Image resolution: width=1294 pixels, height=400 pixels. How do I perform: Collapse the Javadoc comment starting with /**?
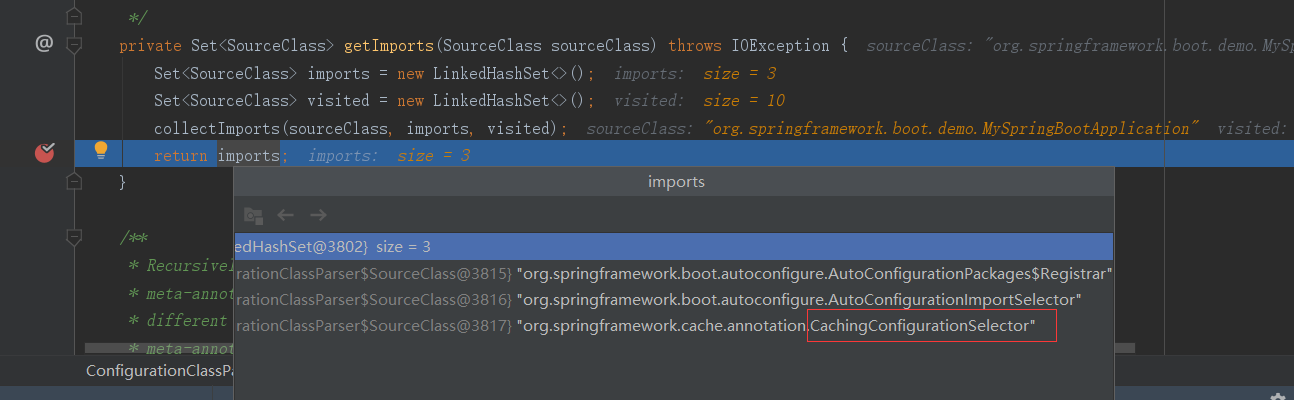tap(73, 238)
